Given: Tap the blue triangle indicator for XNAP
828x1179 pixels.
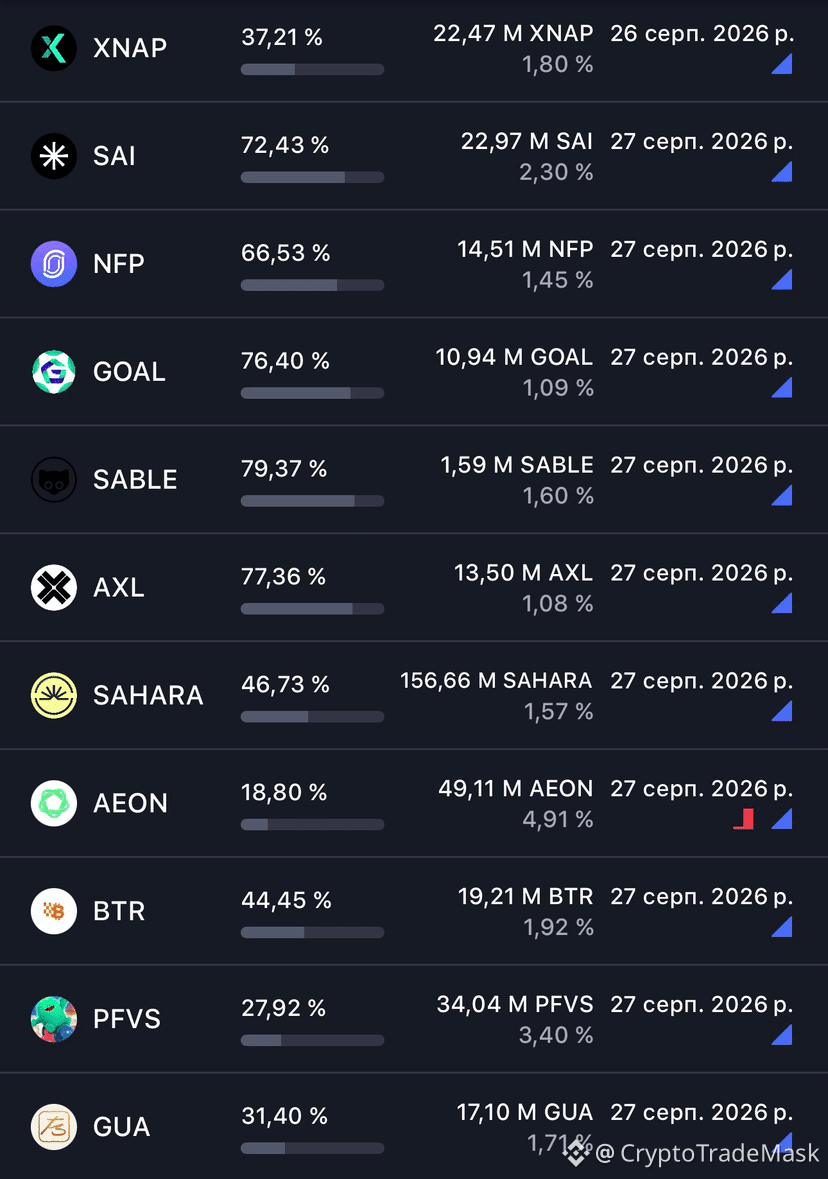Looking at the screenshot, I should click(x=782, y=64).
